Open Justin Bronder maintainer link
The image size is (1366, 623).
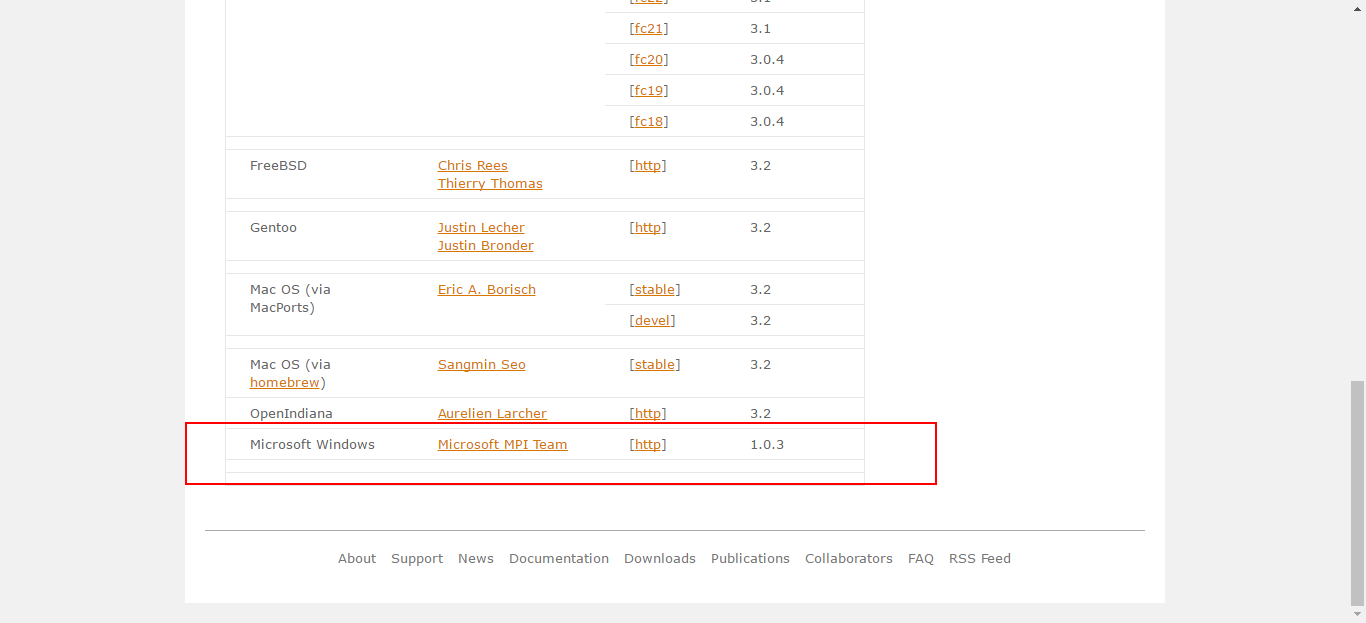tap(486, 245)
